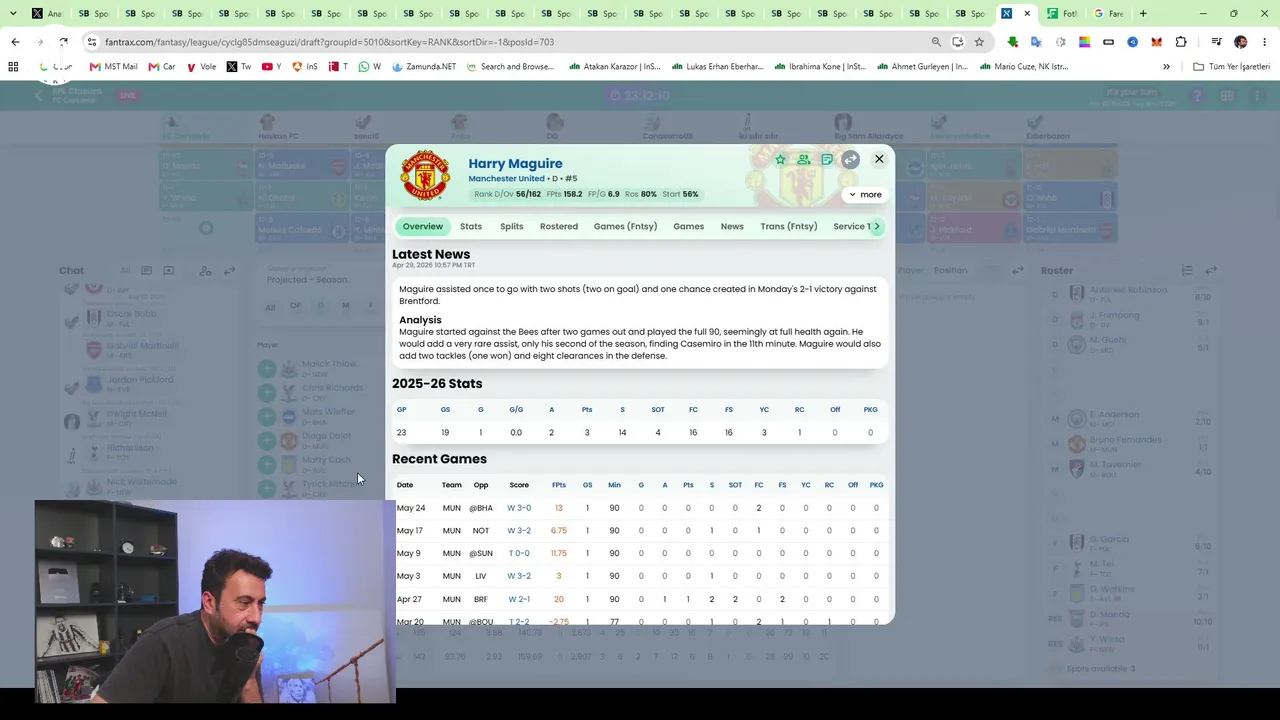
Task: Open the YouTube 'Y' bookmark
Action: pyautogui.click(x=271, y=67)
